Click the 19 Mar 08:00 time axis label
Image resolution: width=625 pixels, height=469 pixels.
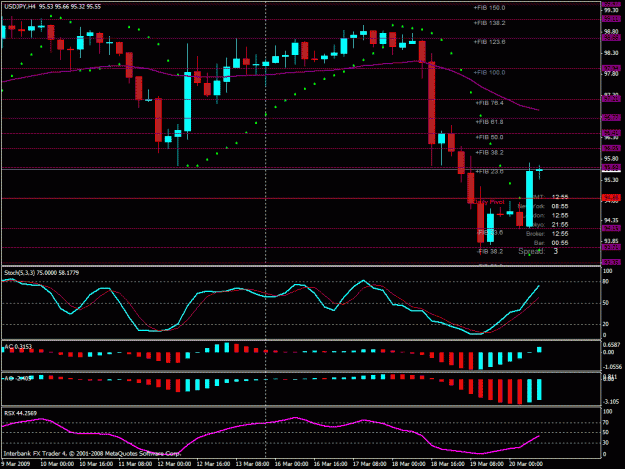487,464
